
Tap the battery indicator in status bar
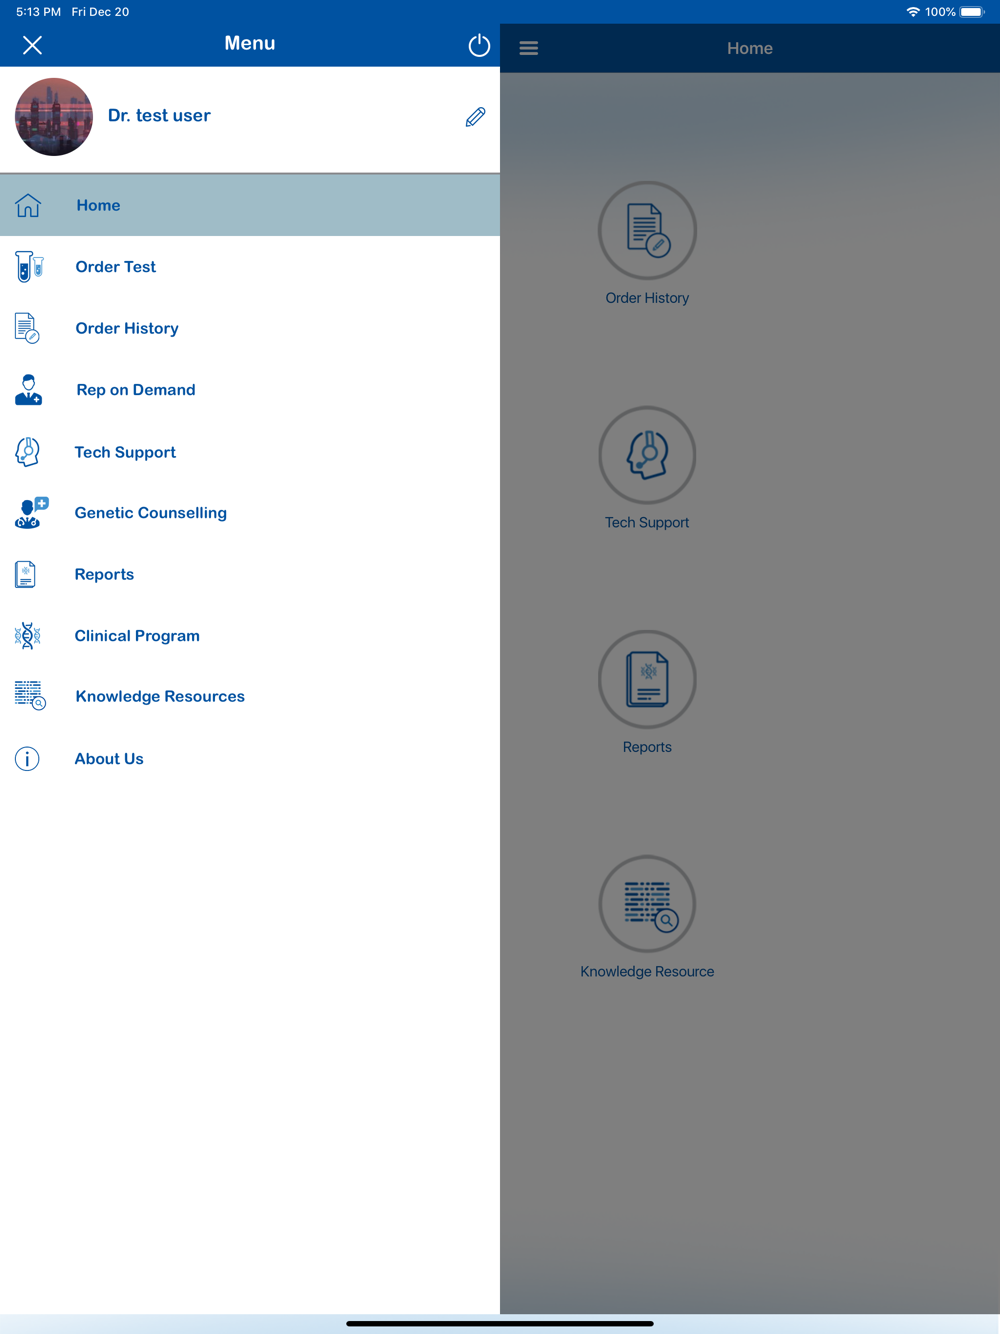point(972,12)
